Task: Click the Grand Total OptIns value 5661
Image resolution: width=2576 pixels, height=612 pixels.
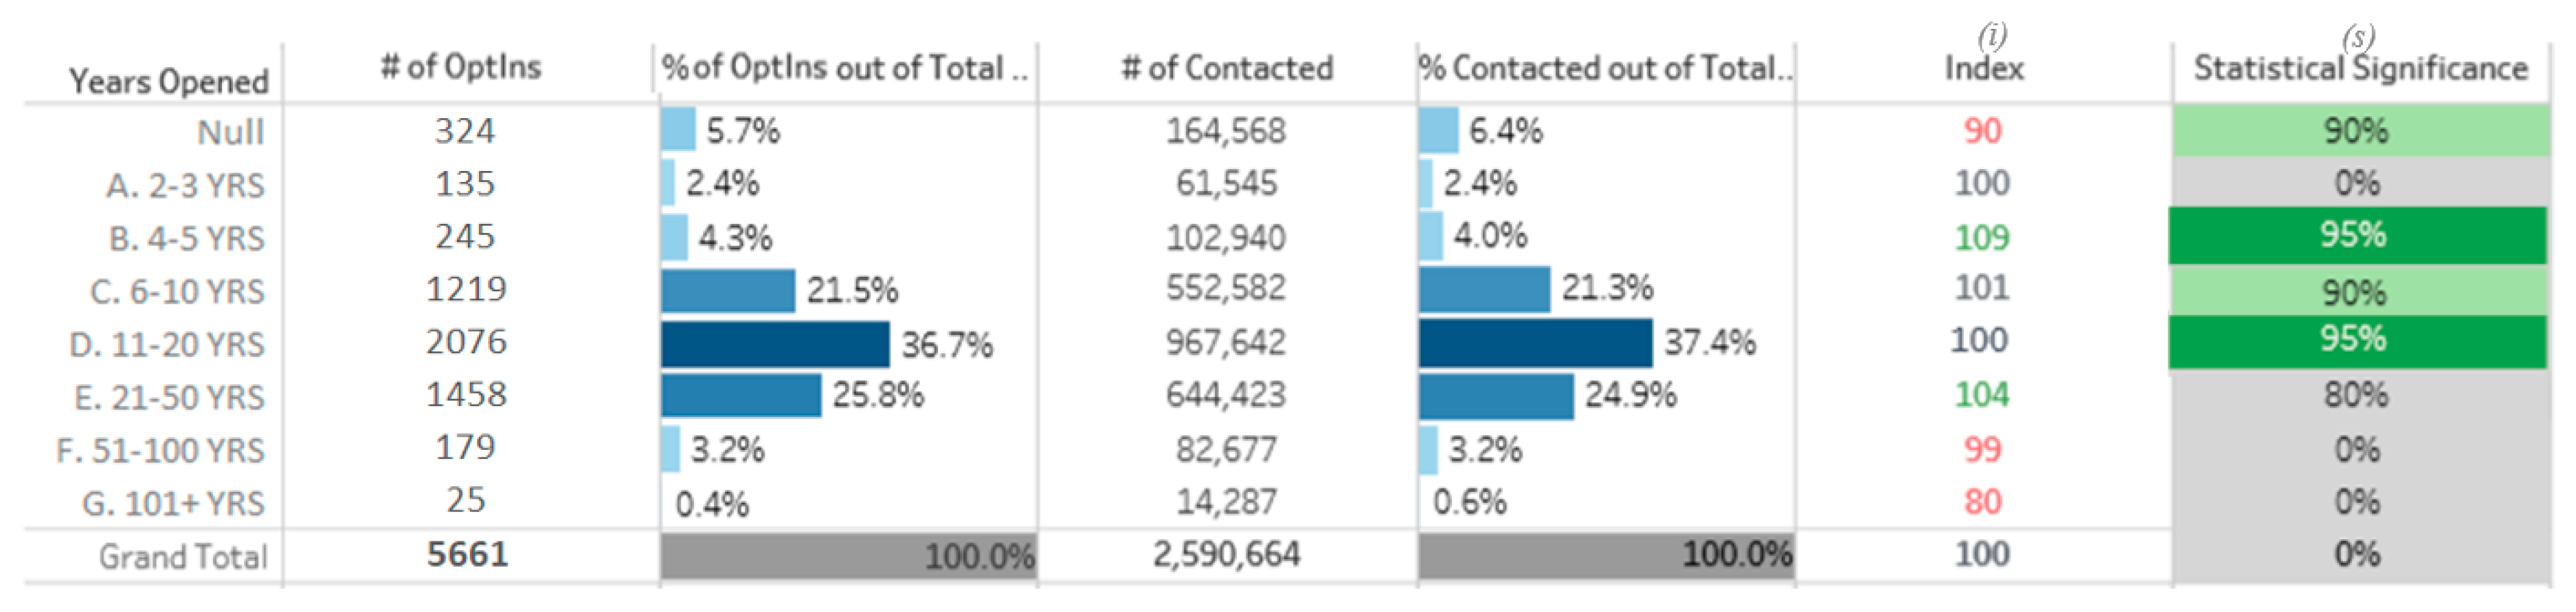Action: 467,554
